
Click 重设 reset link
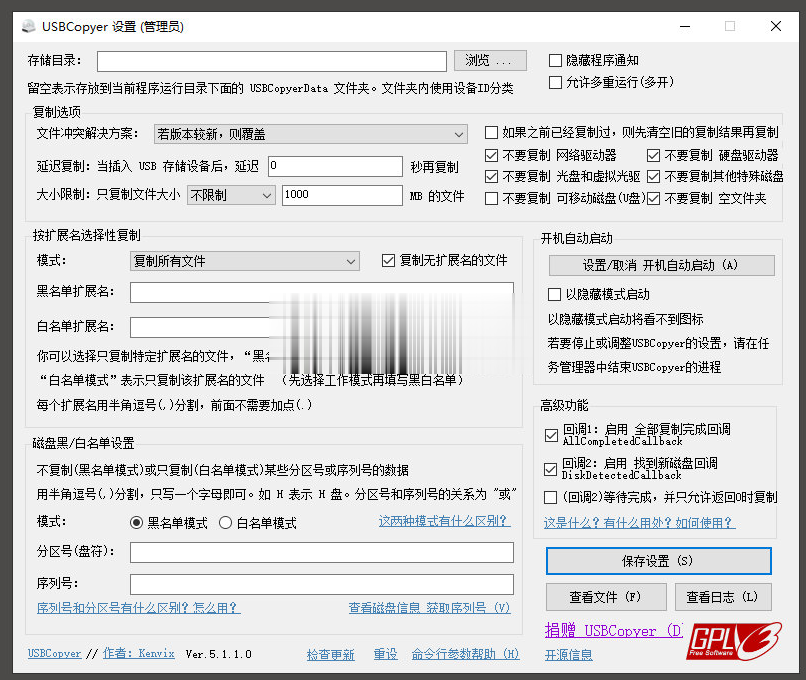(386, 654)
